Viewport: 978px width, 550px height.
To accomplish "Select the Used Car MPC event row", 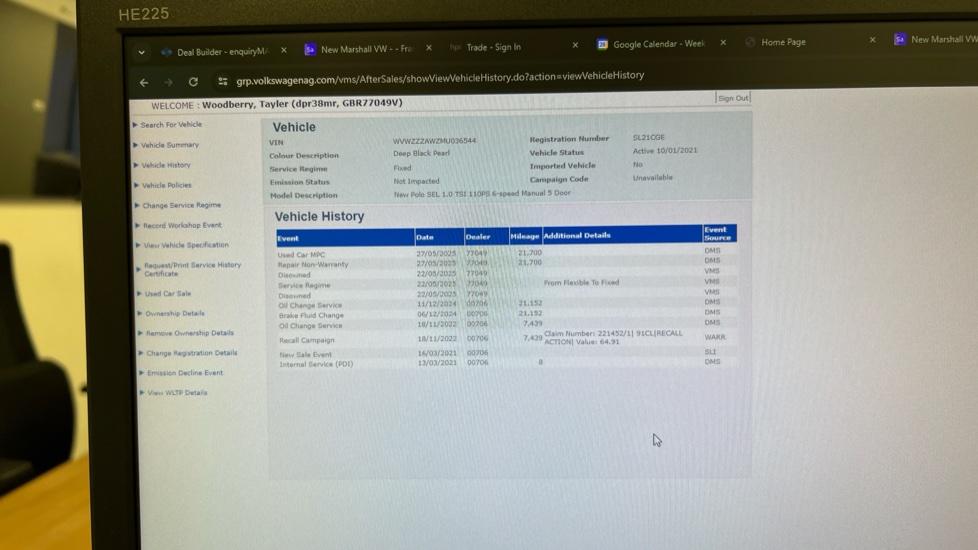I will click(506, 253).
